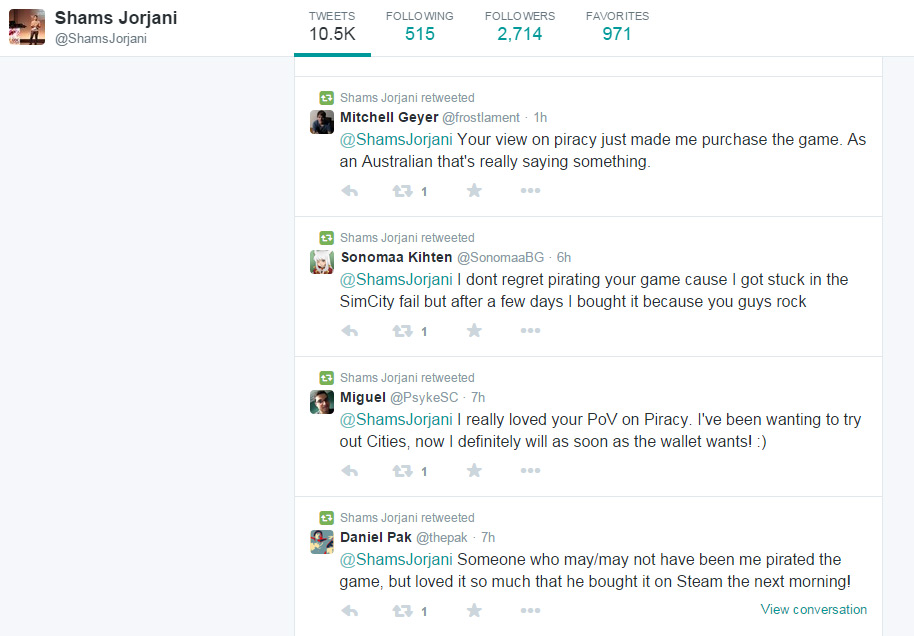Reply to Miguel's tweet
The width and height of the screenshot is (914, 636).
tap(350, 471)
